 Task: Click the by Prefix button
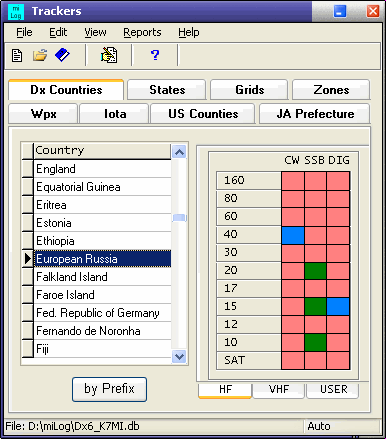pos(109,389)
